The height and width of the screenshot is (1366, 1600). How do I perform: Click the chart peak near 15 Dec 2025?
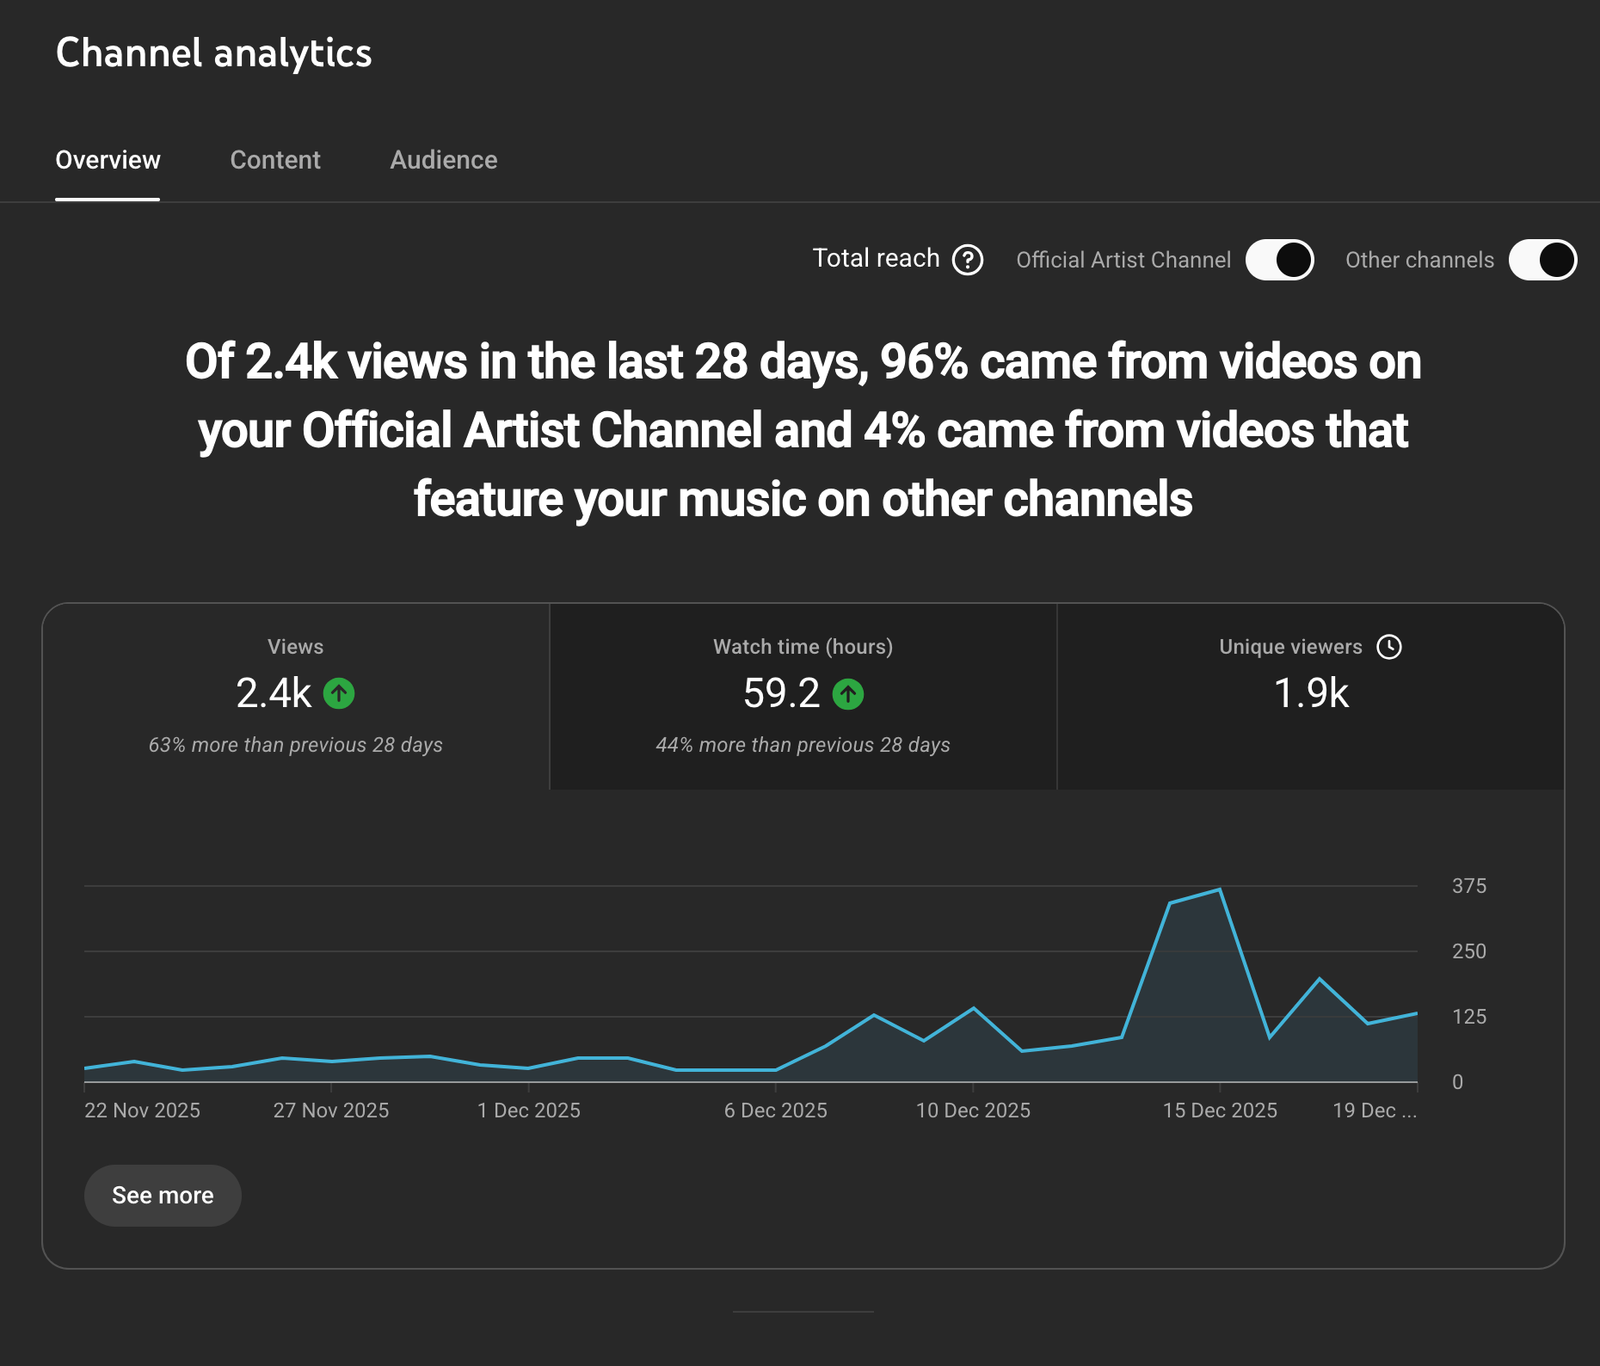click(1219, 889)
